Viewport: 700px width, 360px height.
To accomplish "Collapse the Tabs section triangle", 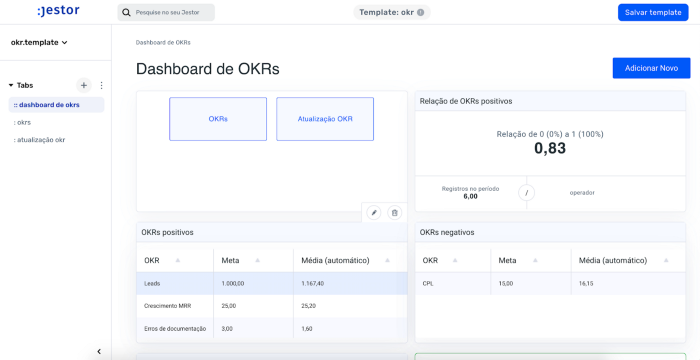I will point(11,85).
